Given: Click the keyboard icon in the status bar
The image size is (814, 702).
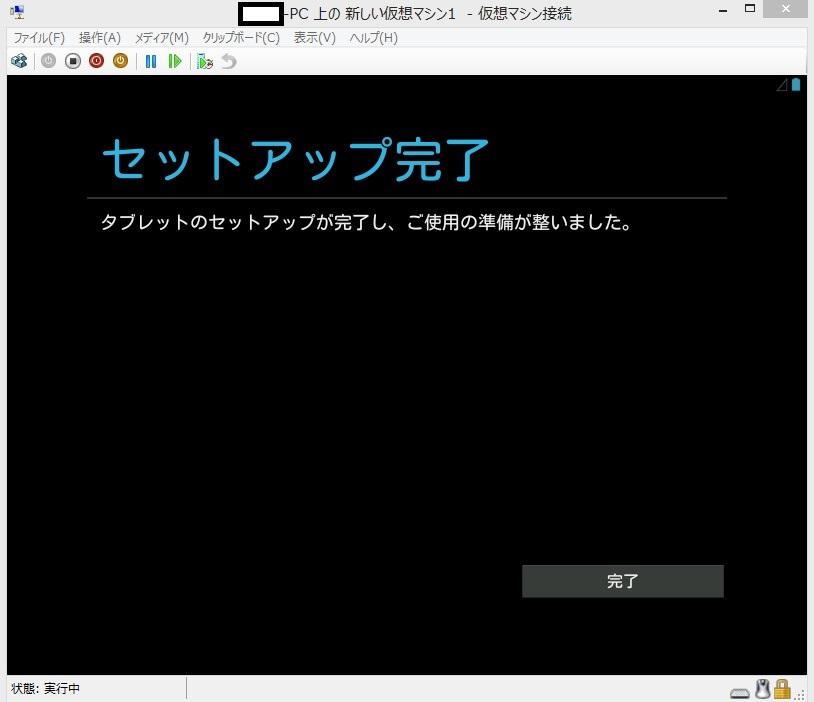Looking at the screenshot, I should [x=740, y=693].
